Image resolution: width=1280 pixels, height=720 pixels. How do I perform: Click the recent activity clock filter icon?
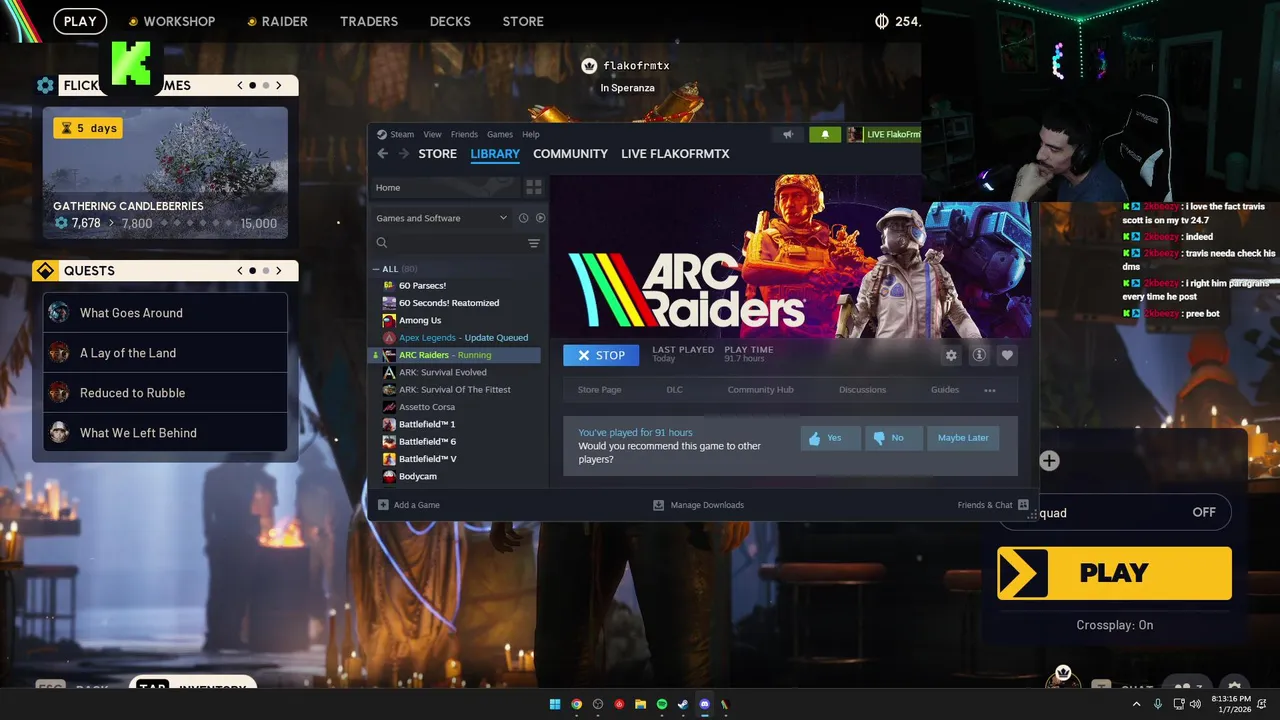(523, 218)
